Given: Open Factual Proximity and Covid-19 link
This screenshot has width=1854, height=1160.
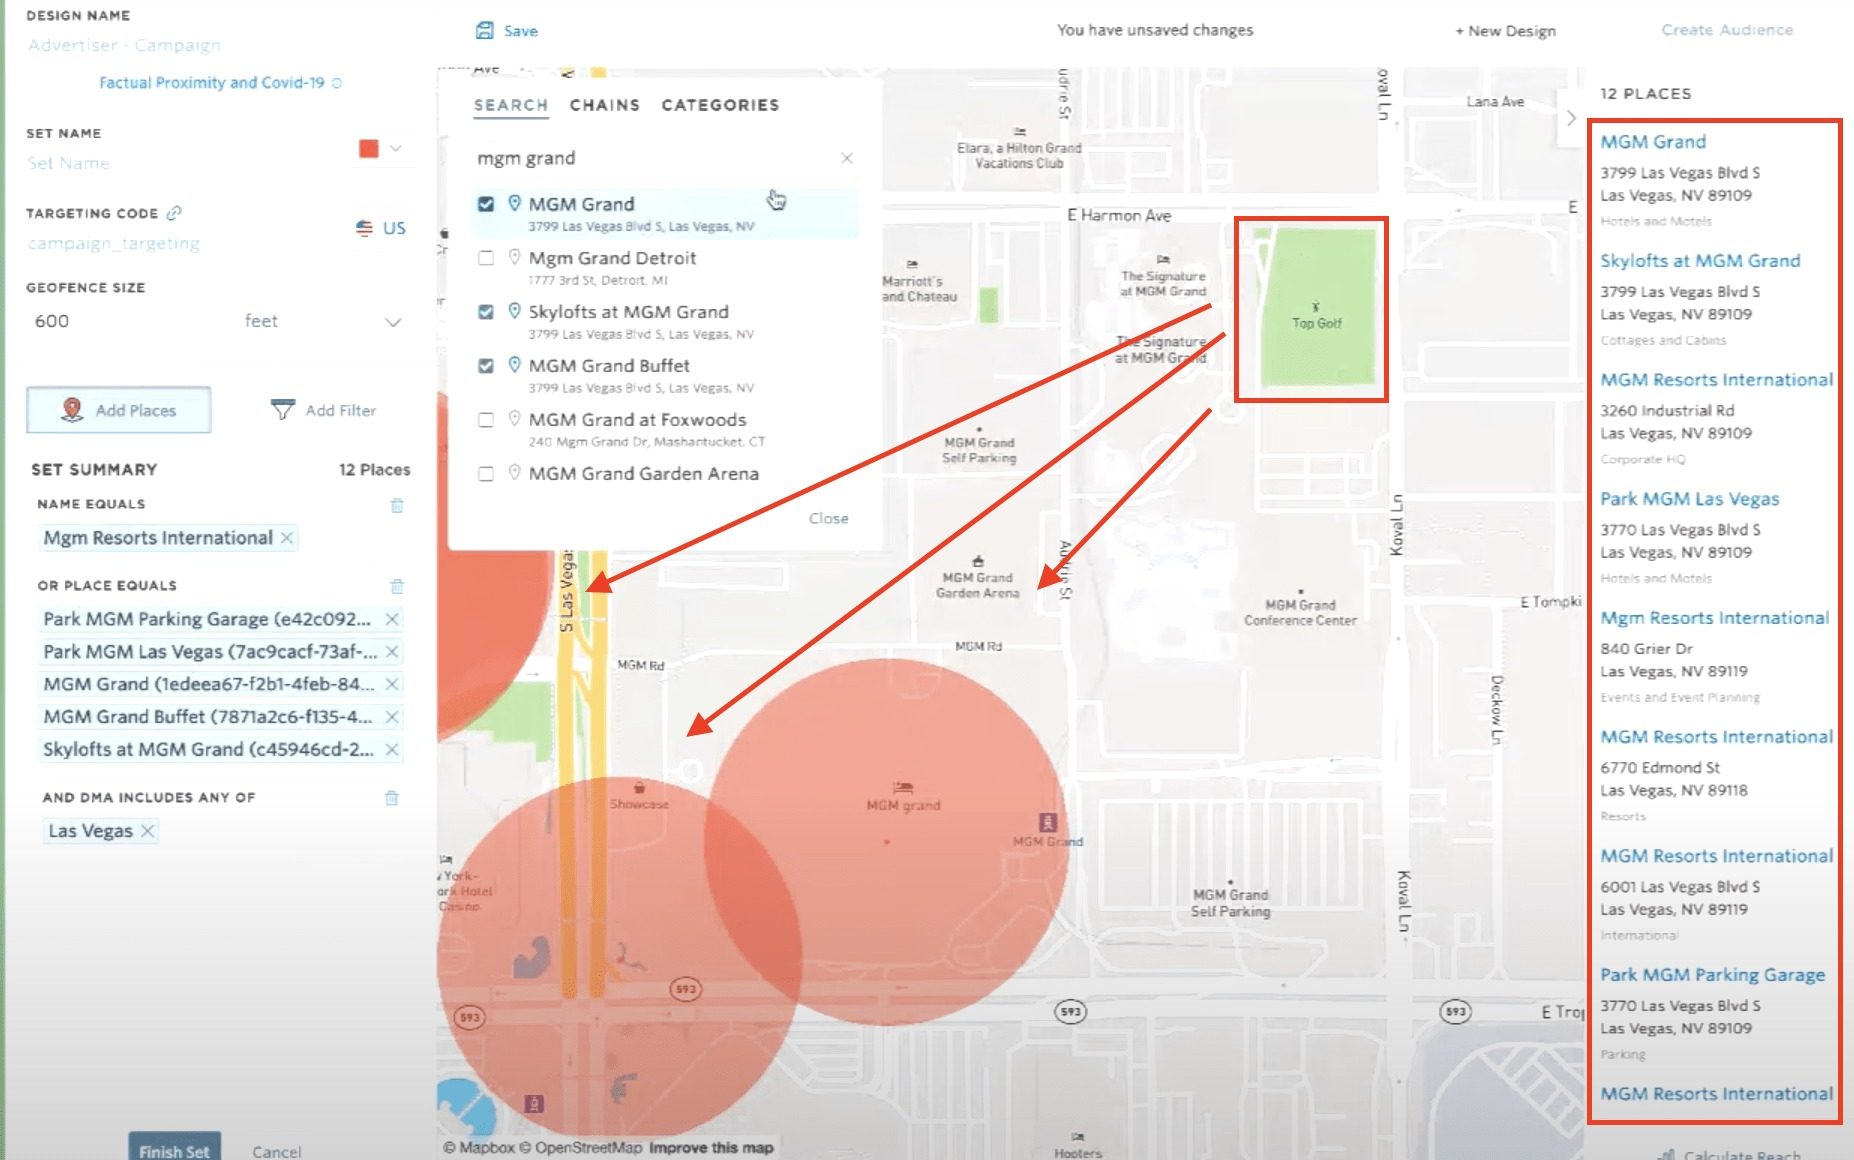Looking at the screenshot, I should tap(212, 83).
